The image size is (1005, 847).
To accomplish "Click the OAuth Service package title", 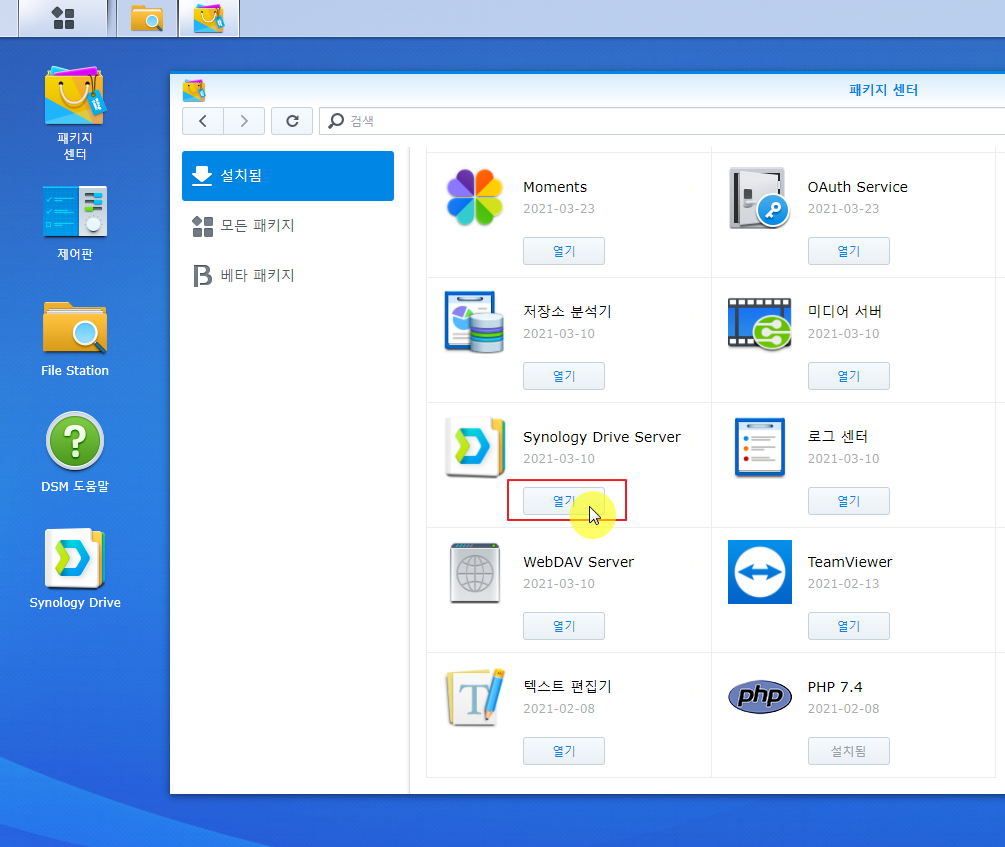I will 858,187.
